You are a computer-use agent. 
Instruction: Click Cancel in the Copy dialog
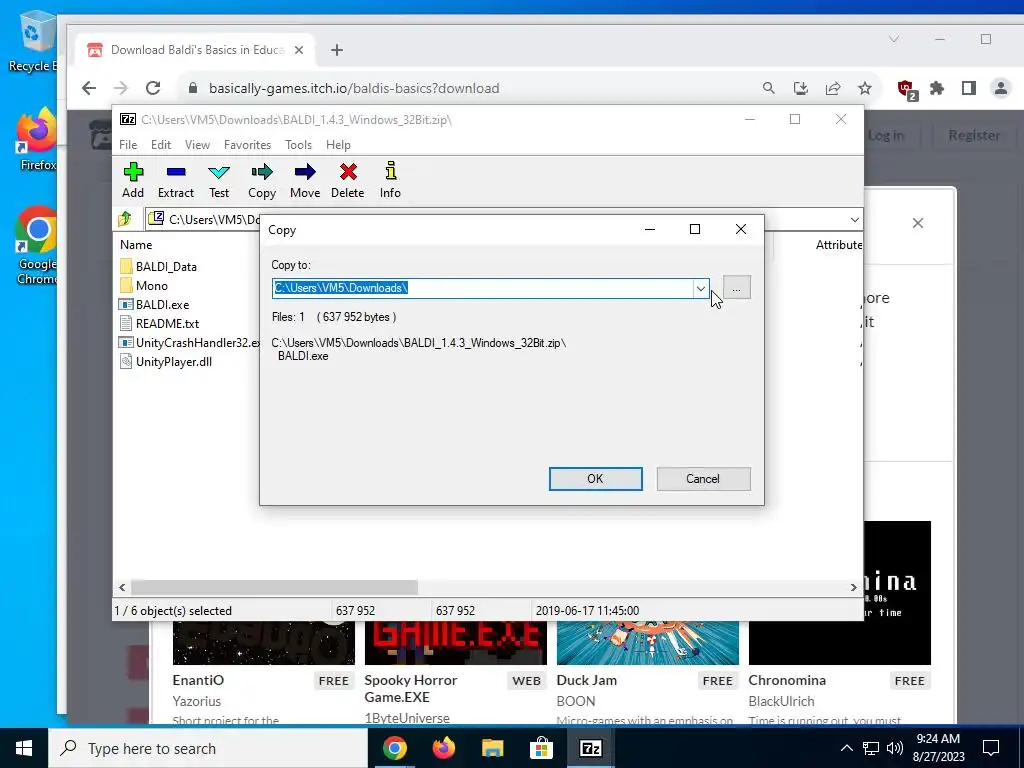coord(703,479)
